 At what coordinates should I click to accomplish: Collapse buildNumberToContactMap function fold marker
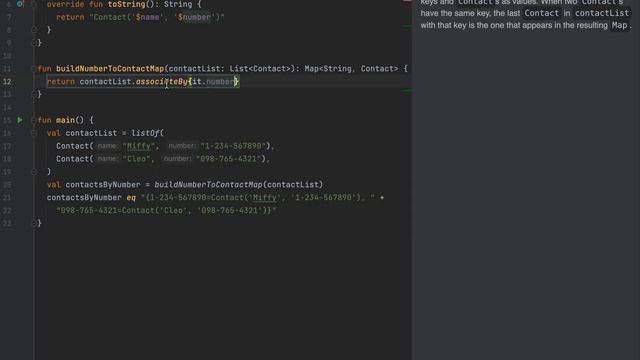coord(34,69)
